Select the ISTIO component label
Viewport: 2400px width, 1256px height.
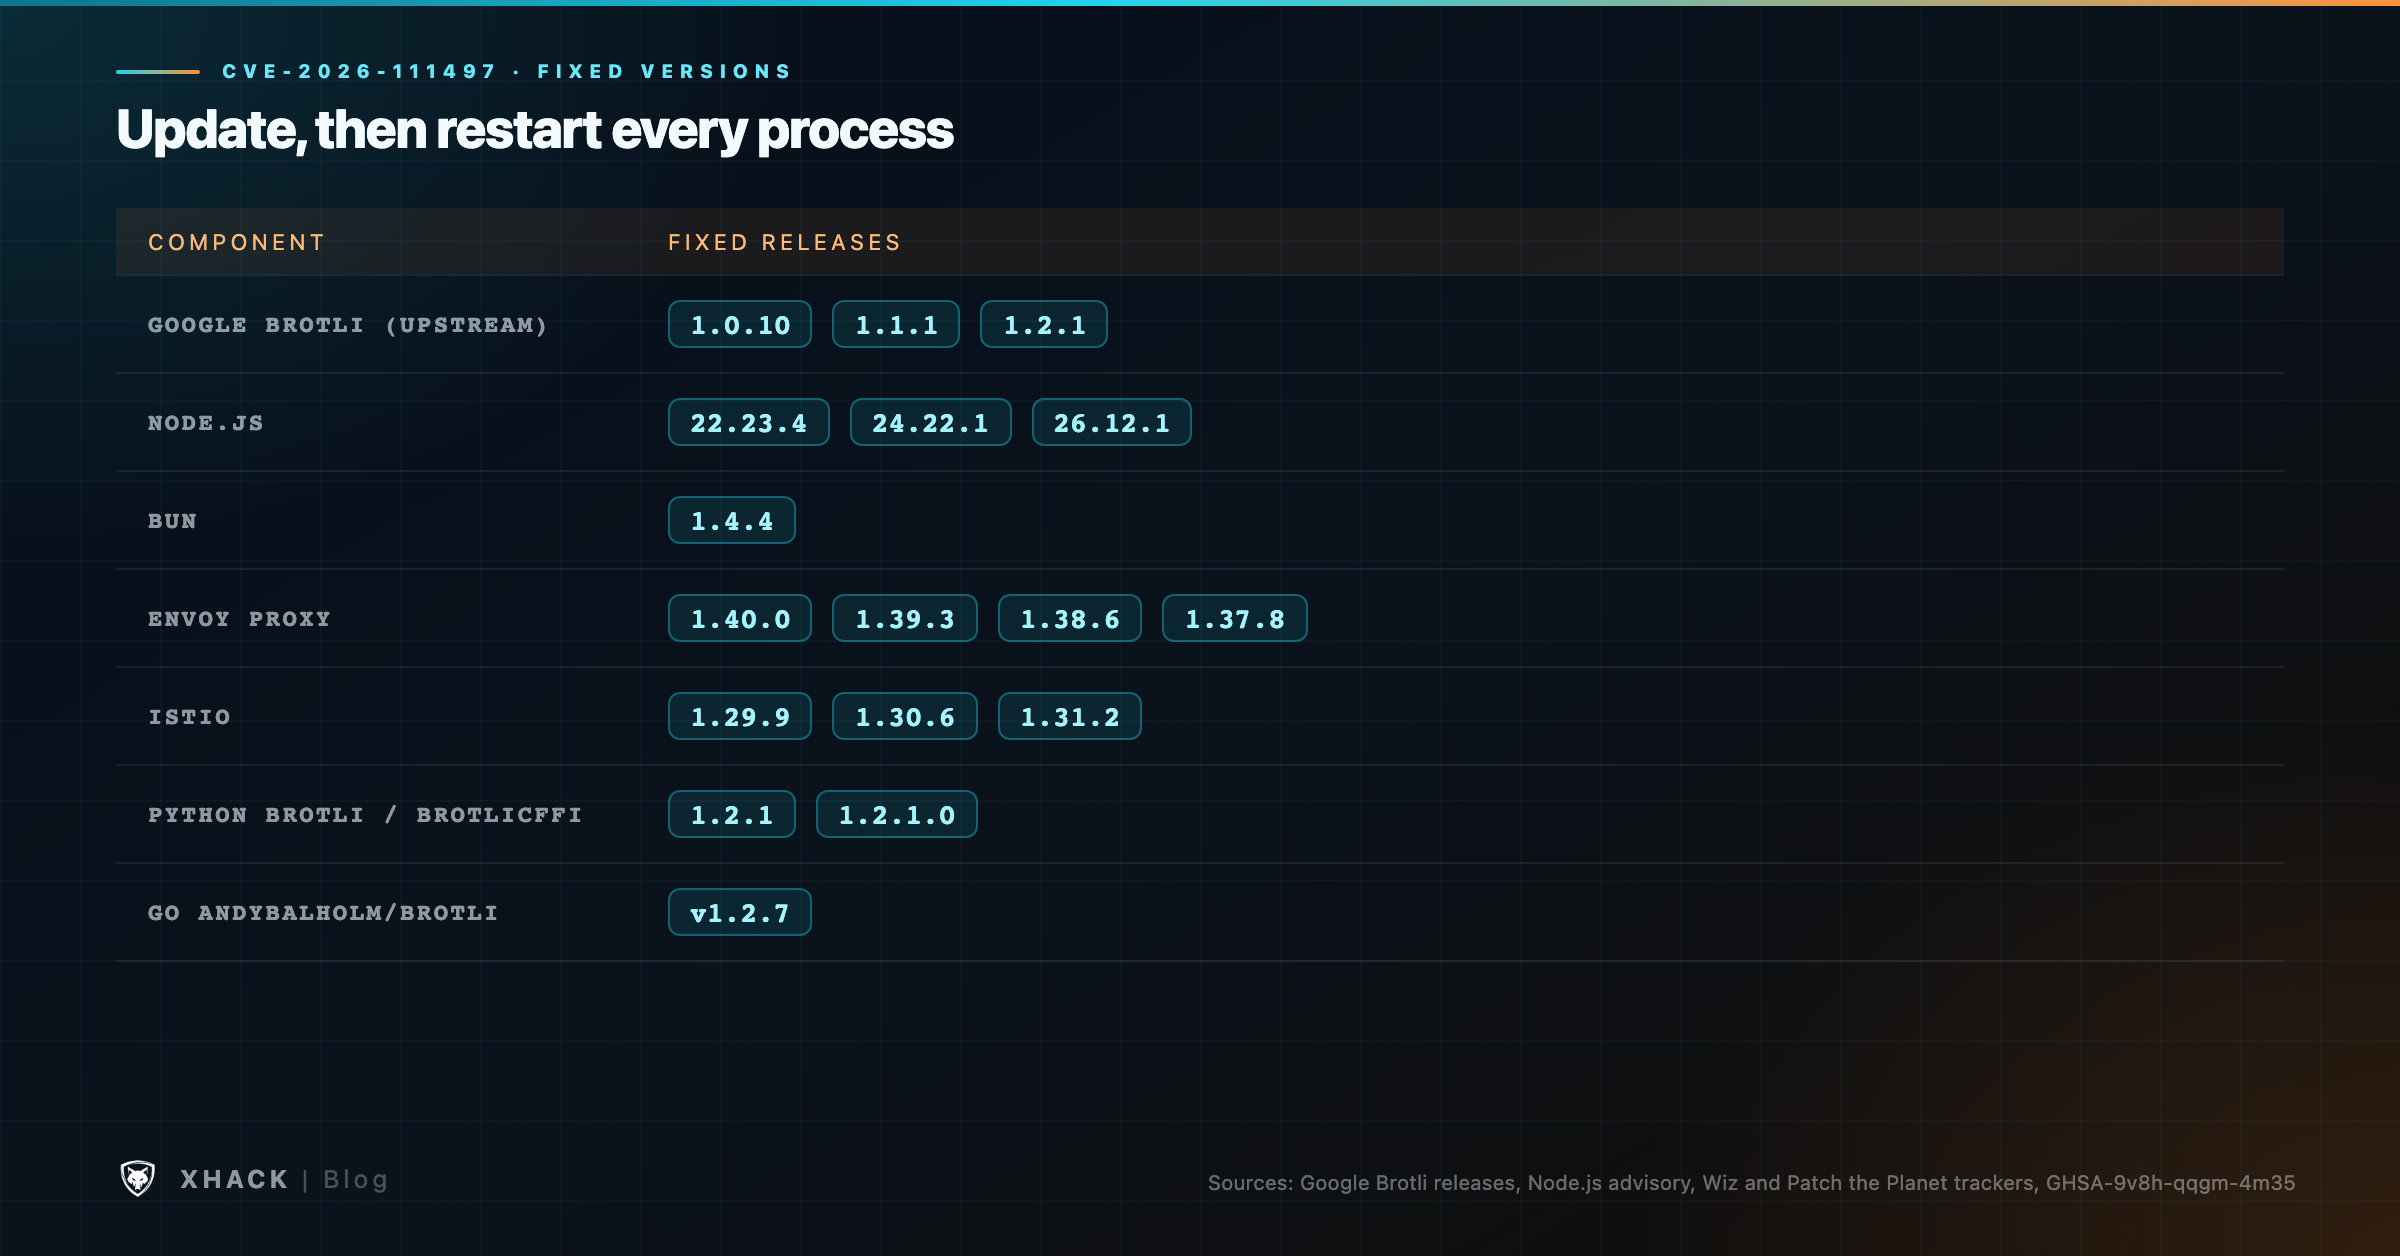point(190,717)
